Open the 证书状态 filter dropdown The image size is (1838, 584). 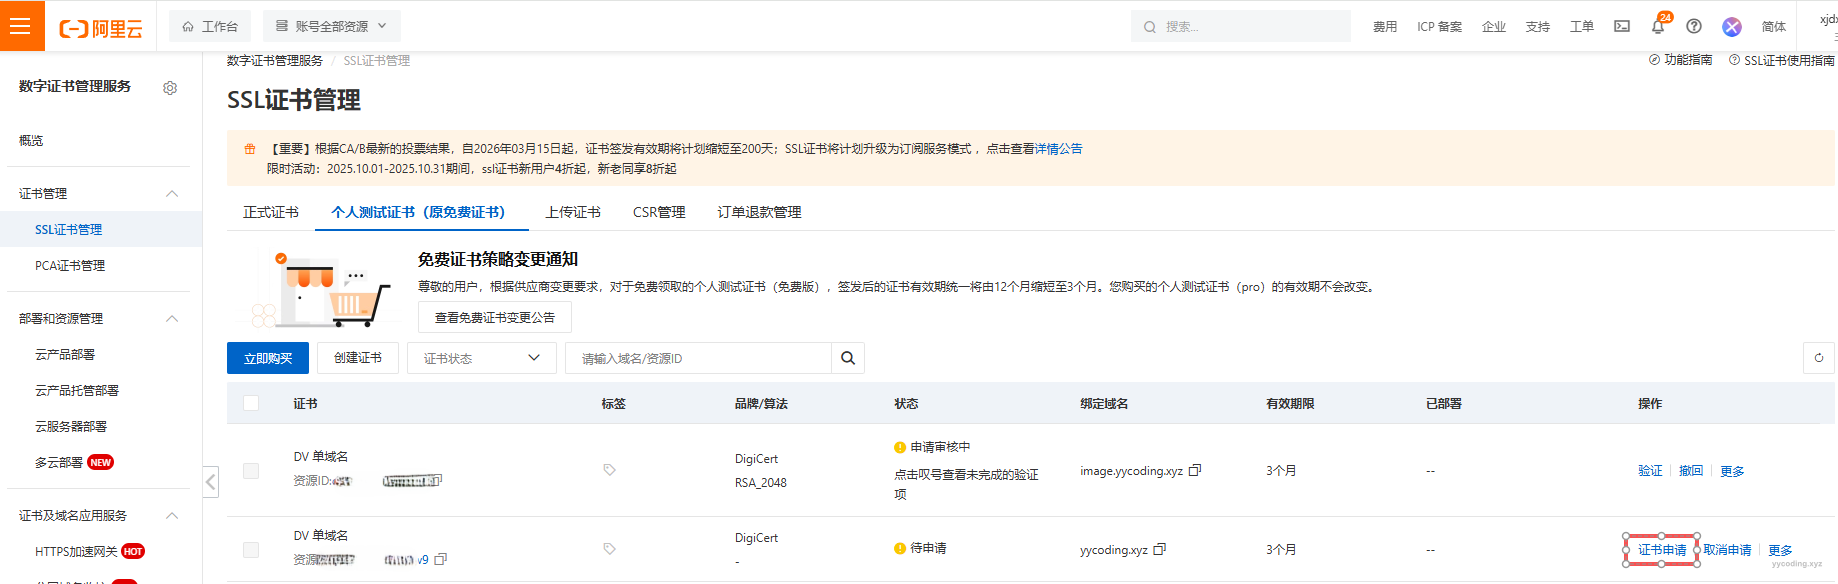481,358
